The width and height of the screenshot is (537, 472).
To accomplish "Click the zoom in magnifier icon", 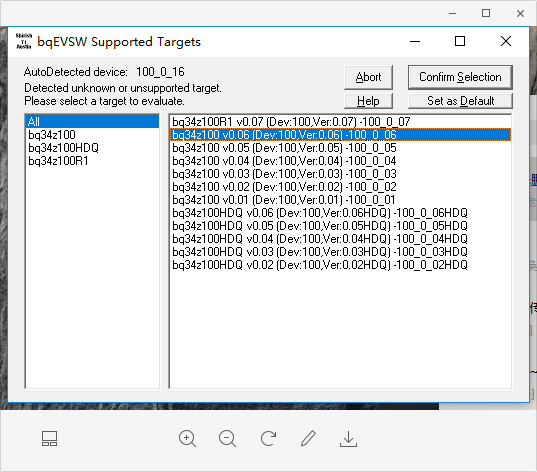I will [x=187, y=439].
